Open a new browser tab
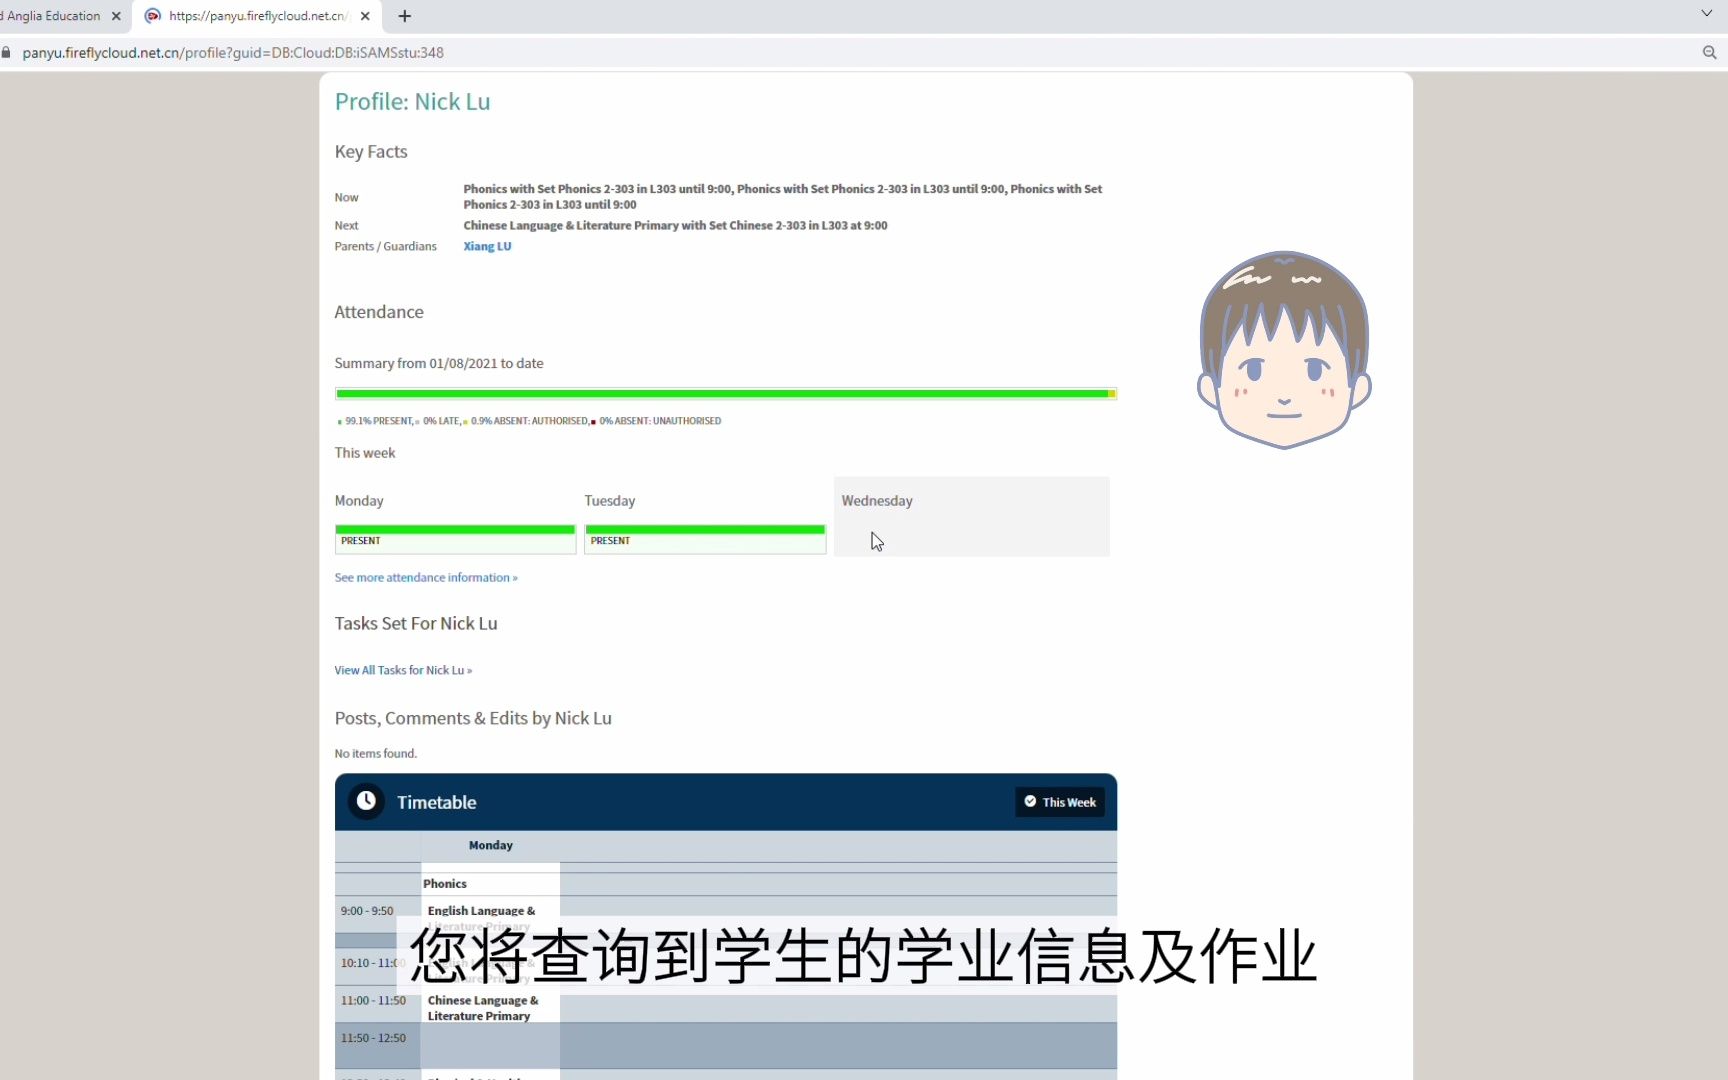 point(404,16)
